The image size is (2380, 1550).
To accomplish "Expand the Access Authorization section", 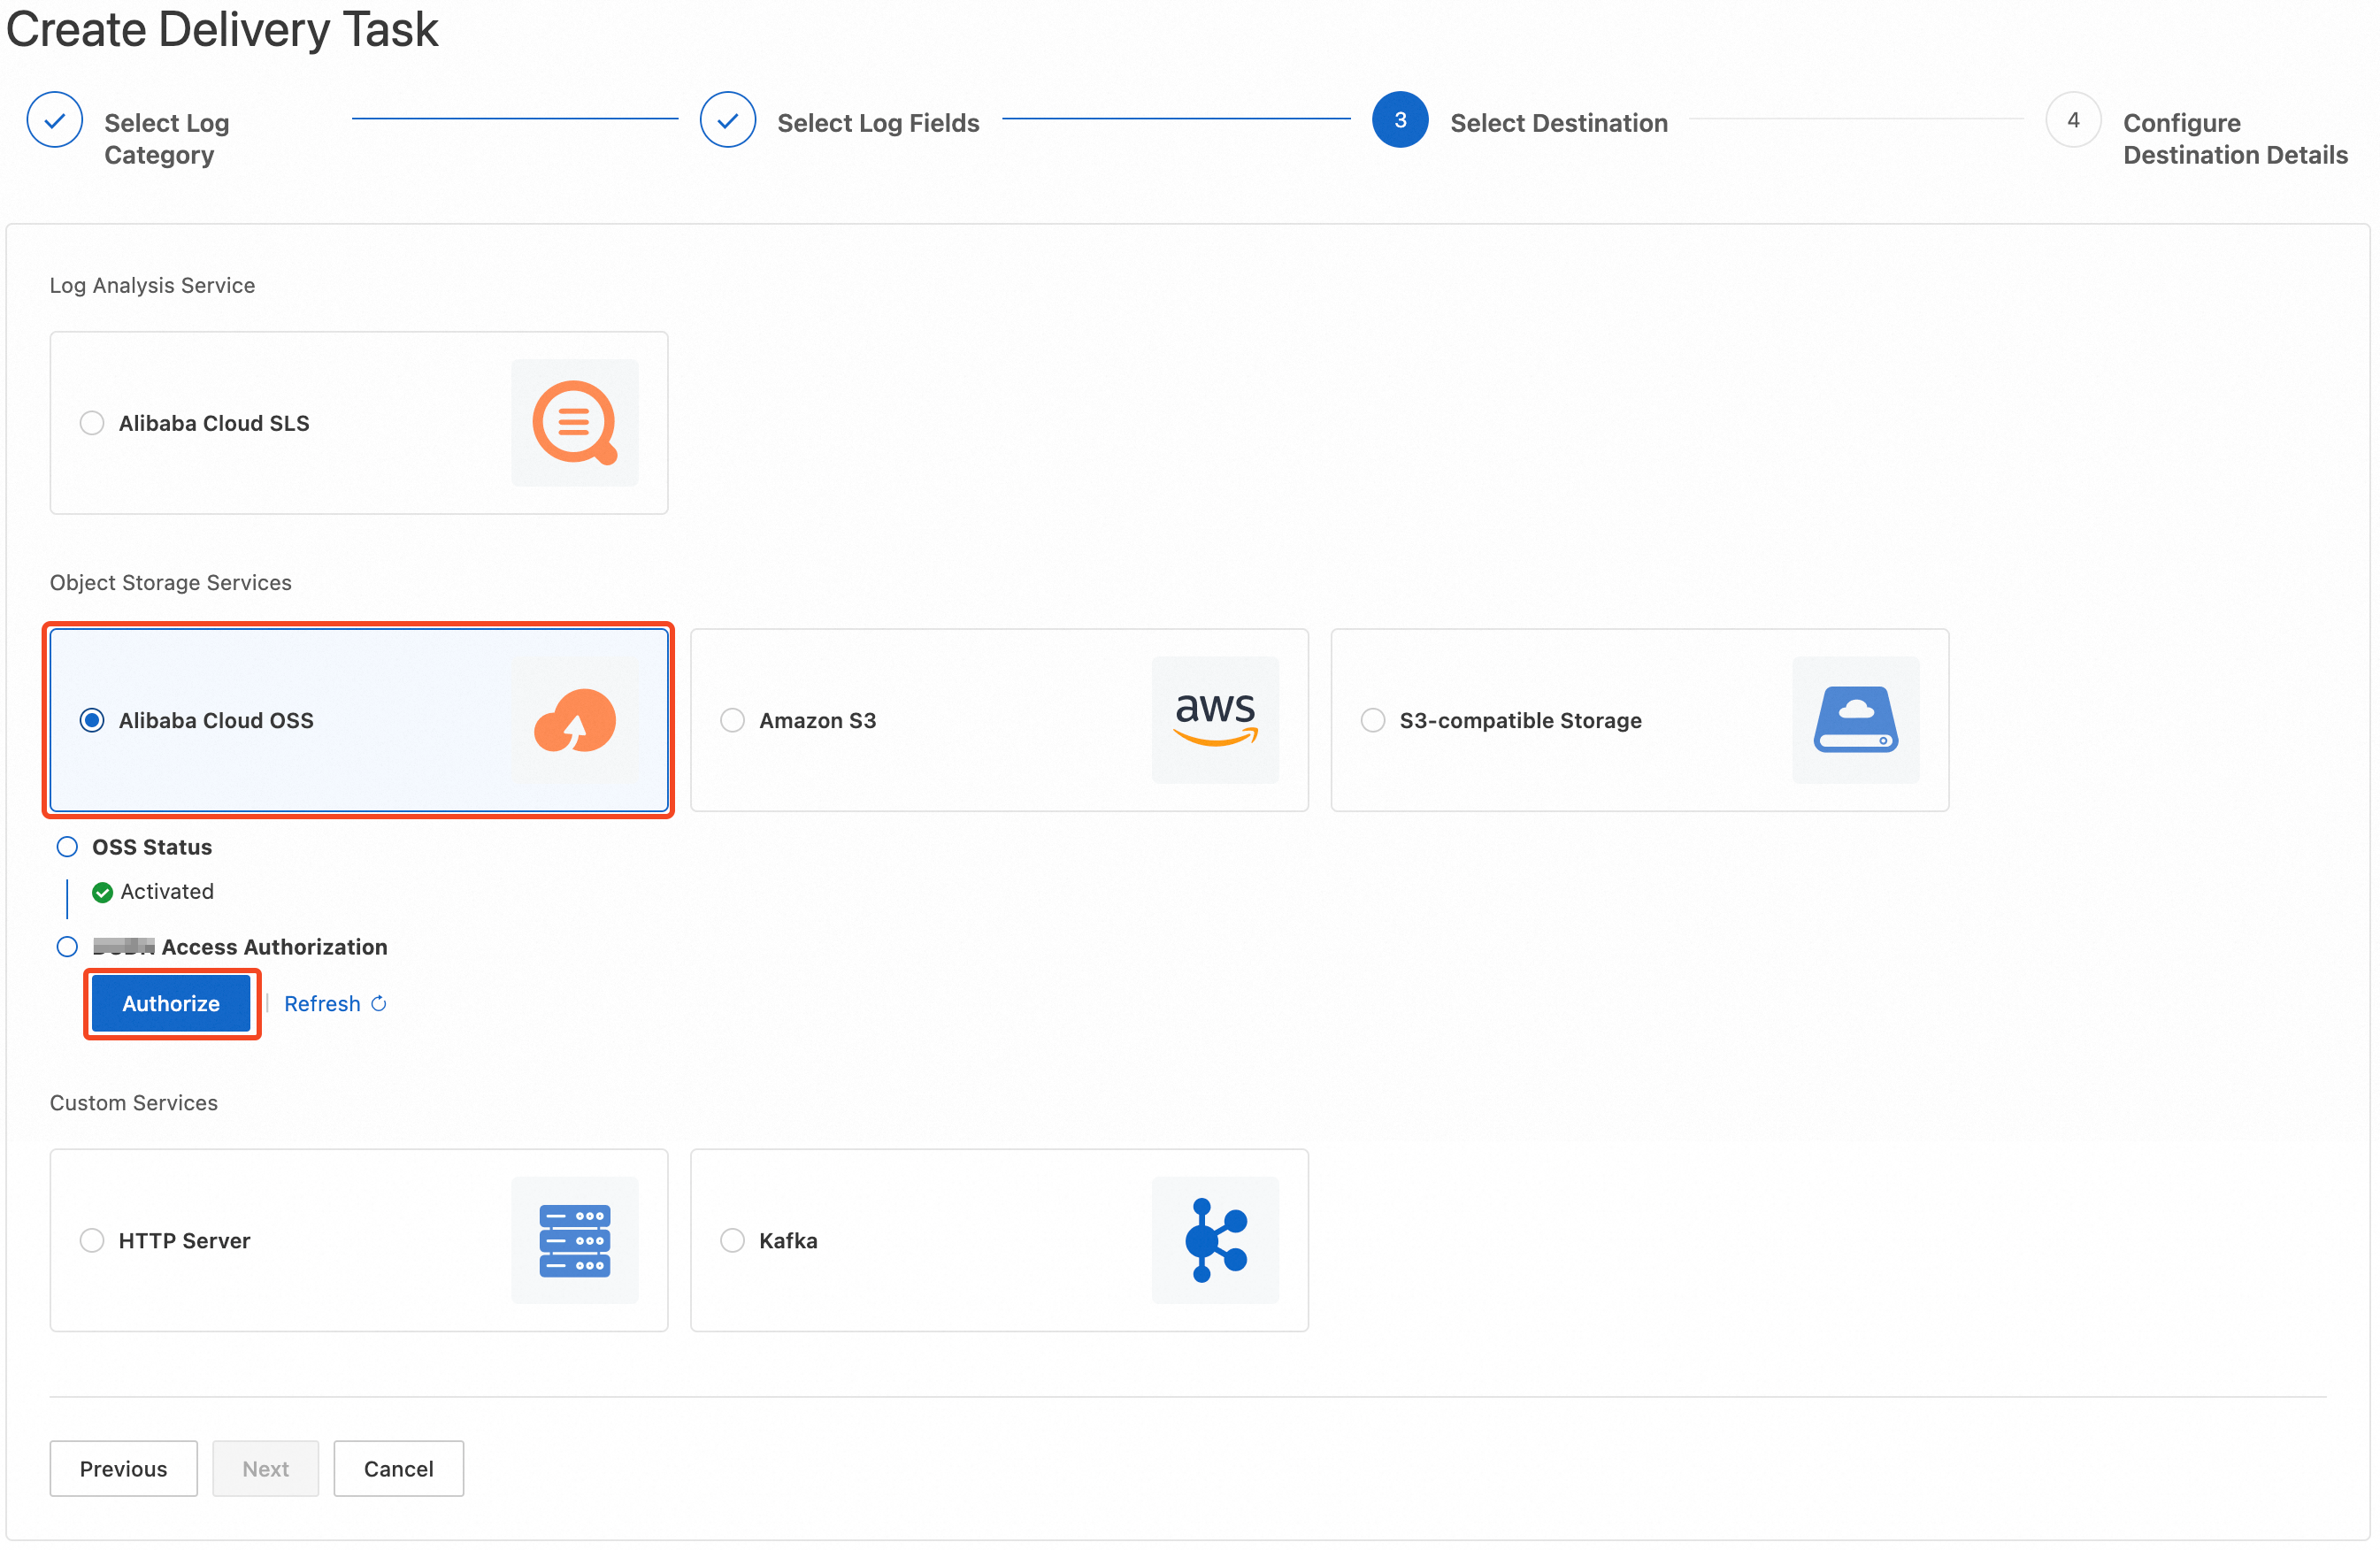I will pyautogui.click(x=67, y=946).
